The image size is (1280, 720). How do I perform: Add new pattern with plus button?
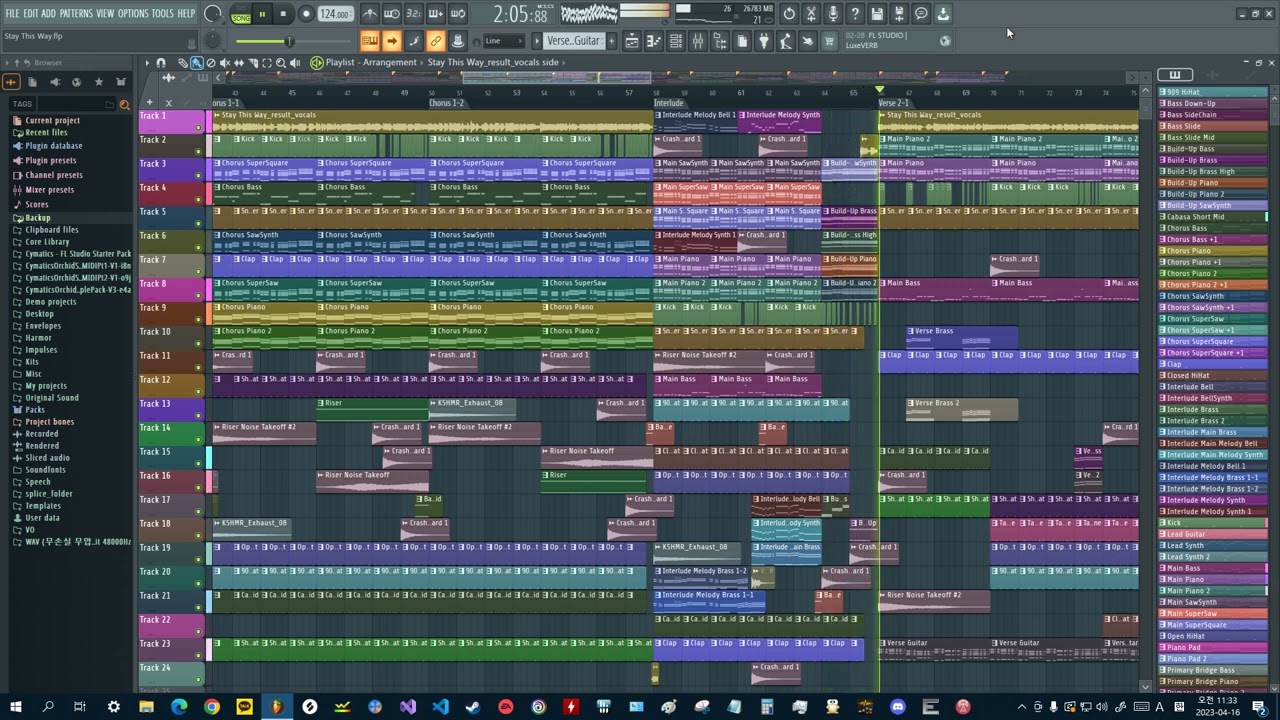(612, 41)
